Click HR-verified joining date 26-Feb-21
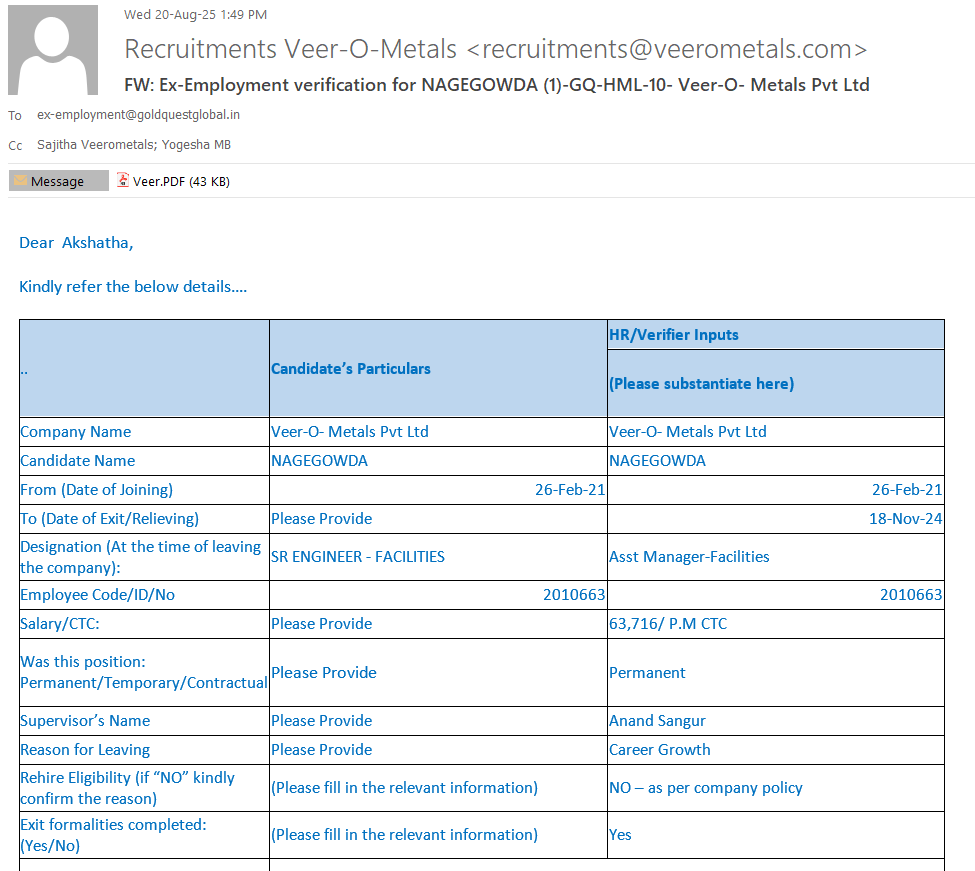975x871 pixels. coord(907,490)
